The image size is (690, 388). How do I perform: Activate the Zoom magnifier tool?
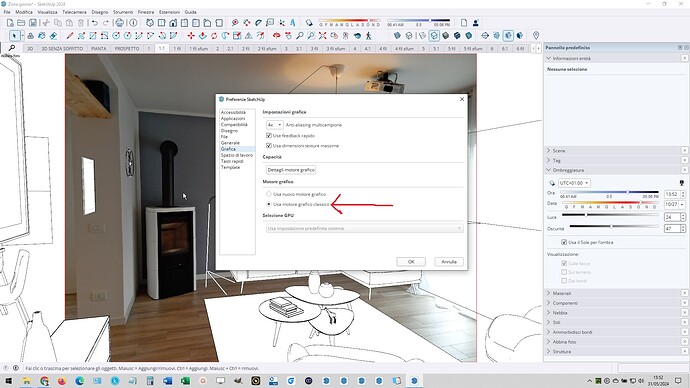(x=300, y=36)
